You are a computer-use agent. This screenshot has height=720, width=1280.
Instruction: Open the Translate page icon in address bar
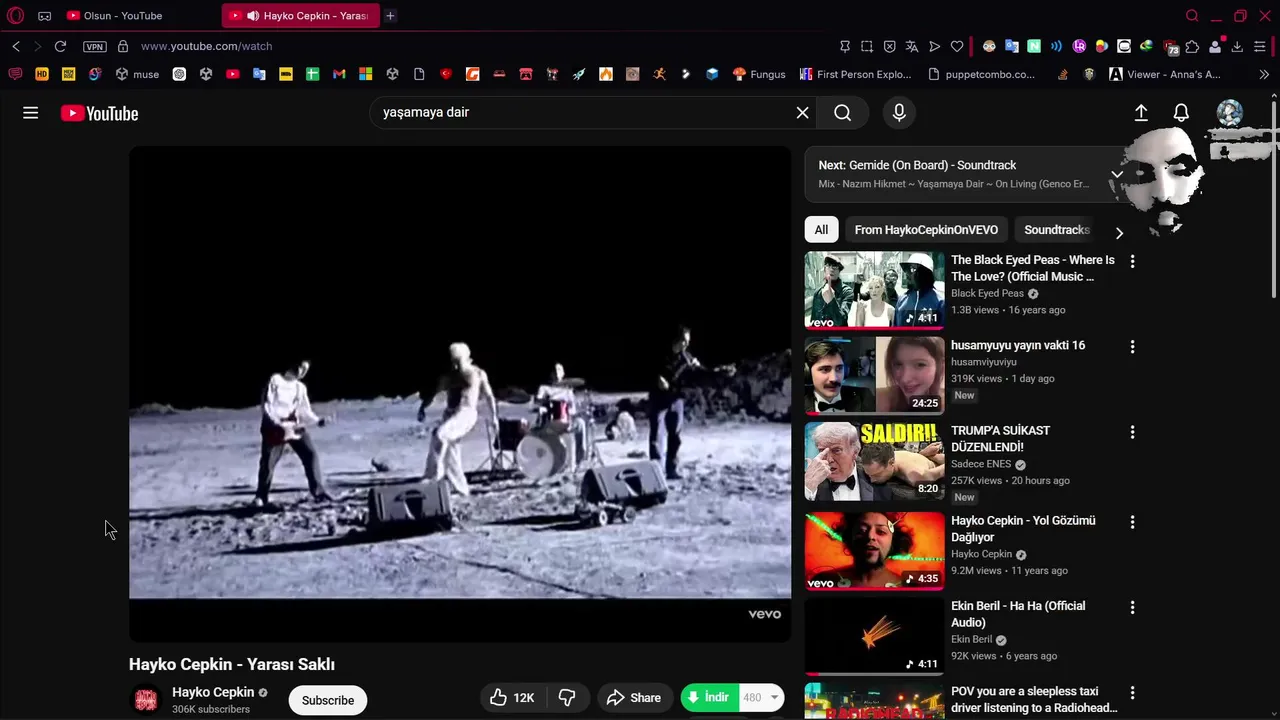[x=912, y=46]
